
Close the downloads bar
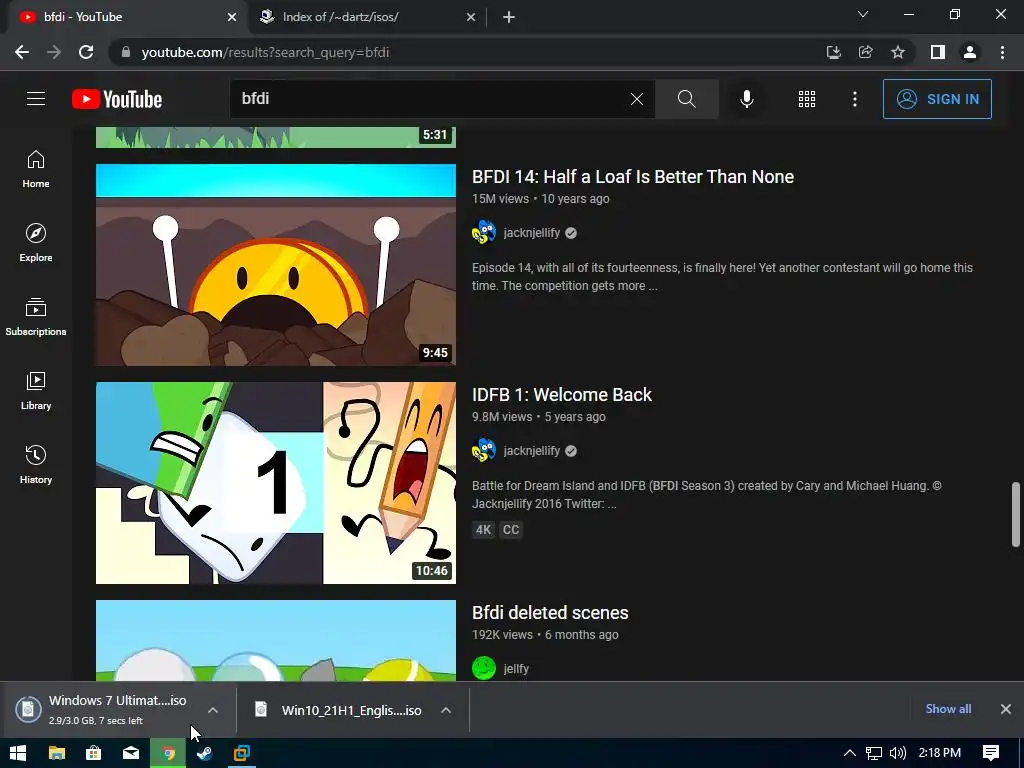(x=1006, y=709)
